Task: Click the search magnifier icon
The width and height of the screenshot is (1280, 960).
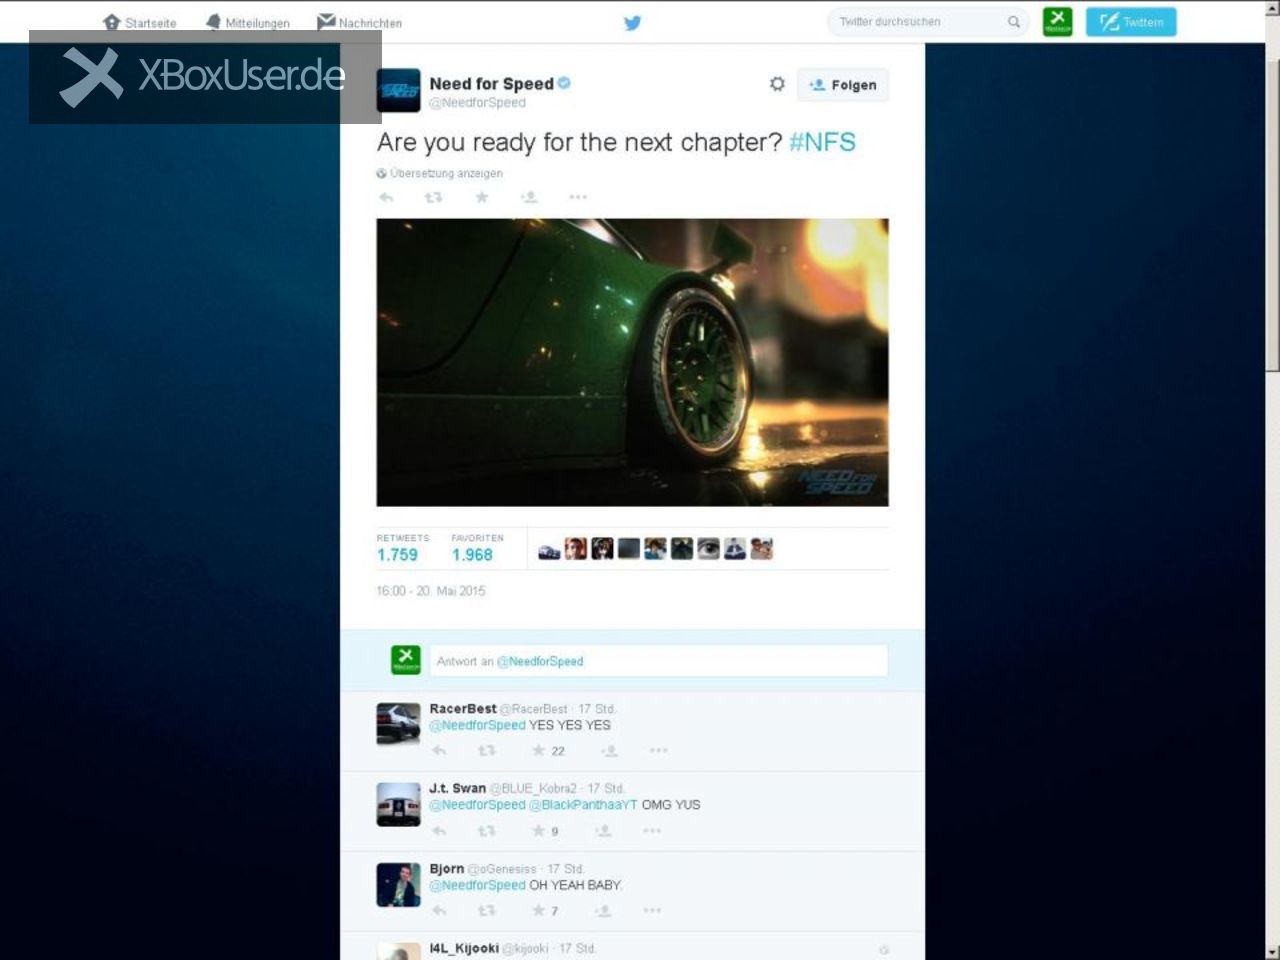Action: point(1014,22)
